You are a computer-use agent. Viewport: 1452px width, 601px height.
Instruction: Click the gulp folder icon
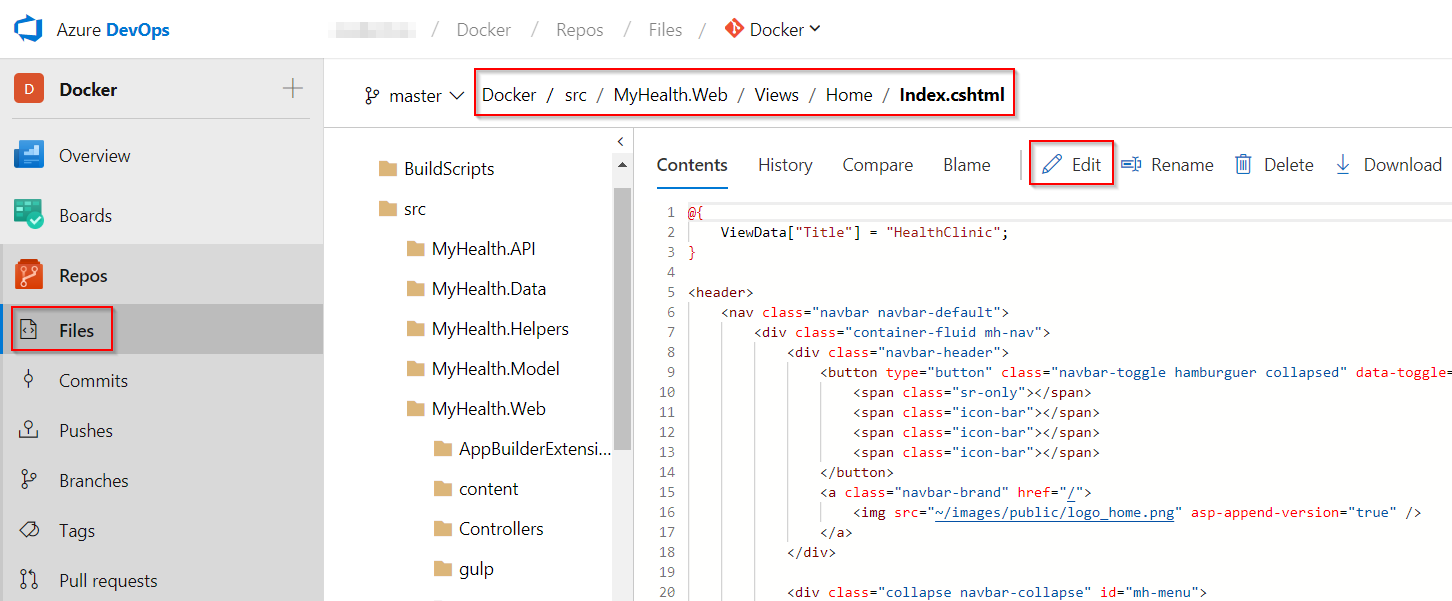coord(443,569)
